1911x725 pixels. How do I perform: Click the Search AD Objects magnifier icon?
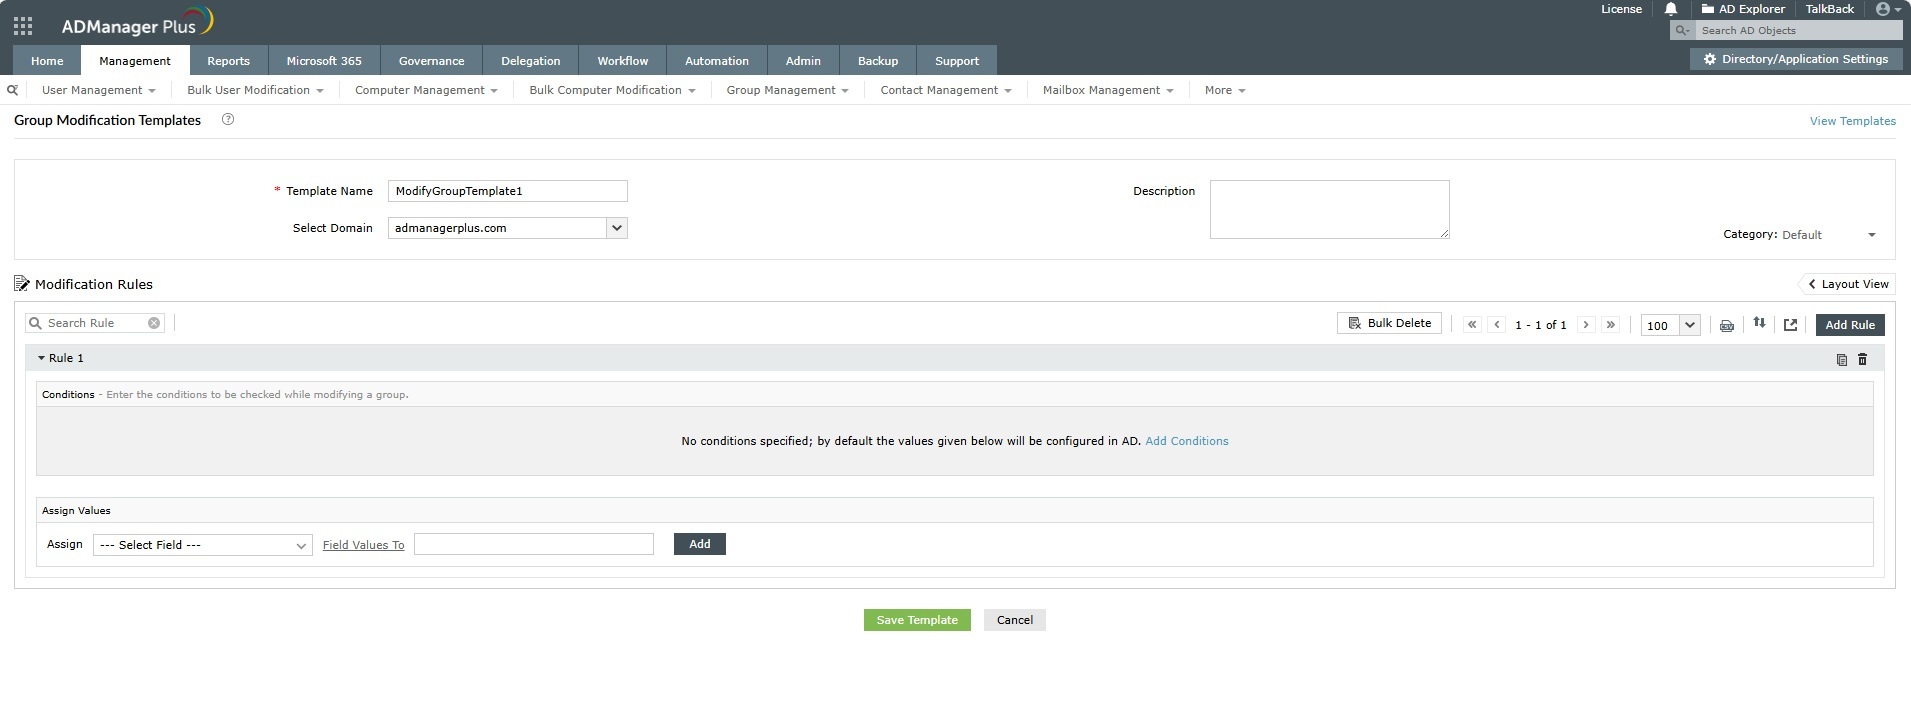[1682, 31]
